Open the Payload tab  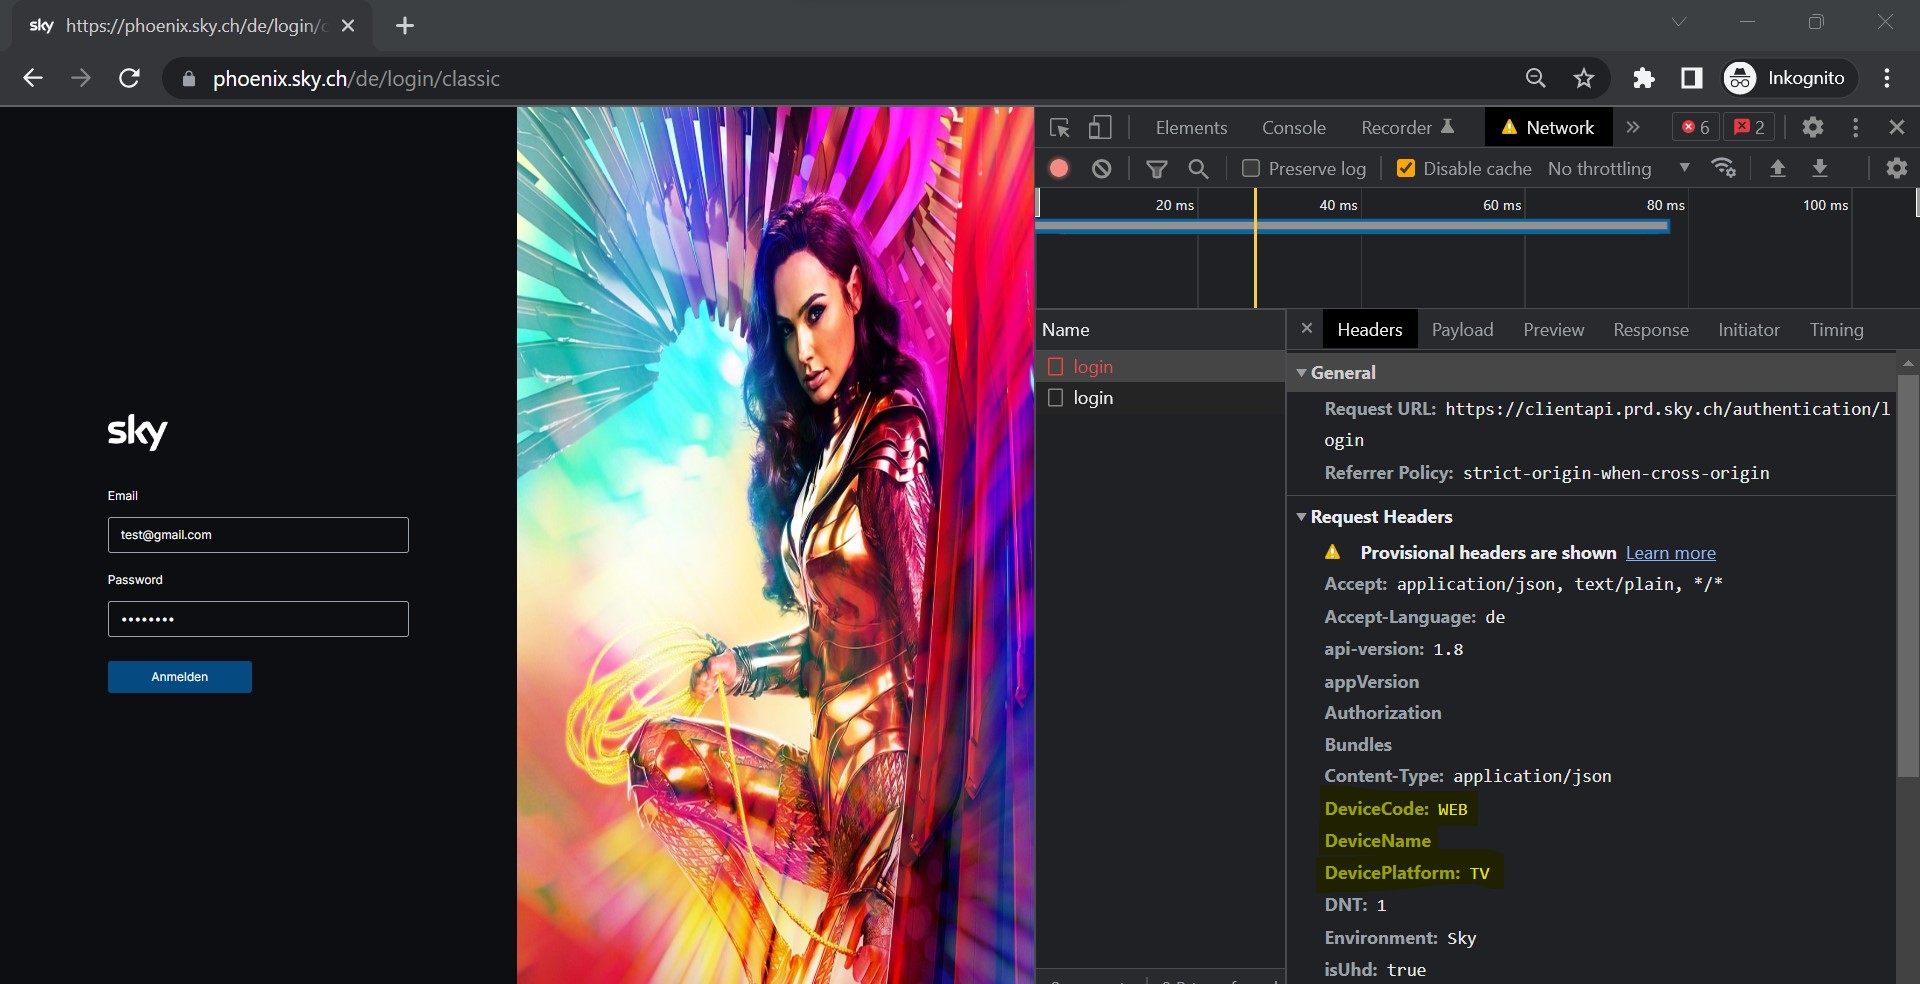point(1462,329)
